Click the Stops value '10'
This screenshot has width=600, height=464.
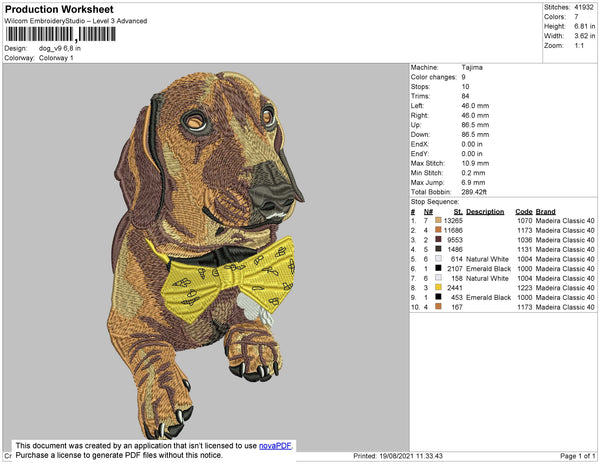coord(465,87)
